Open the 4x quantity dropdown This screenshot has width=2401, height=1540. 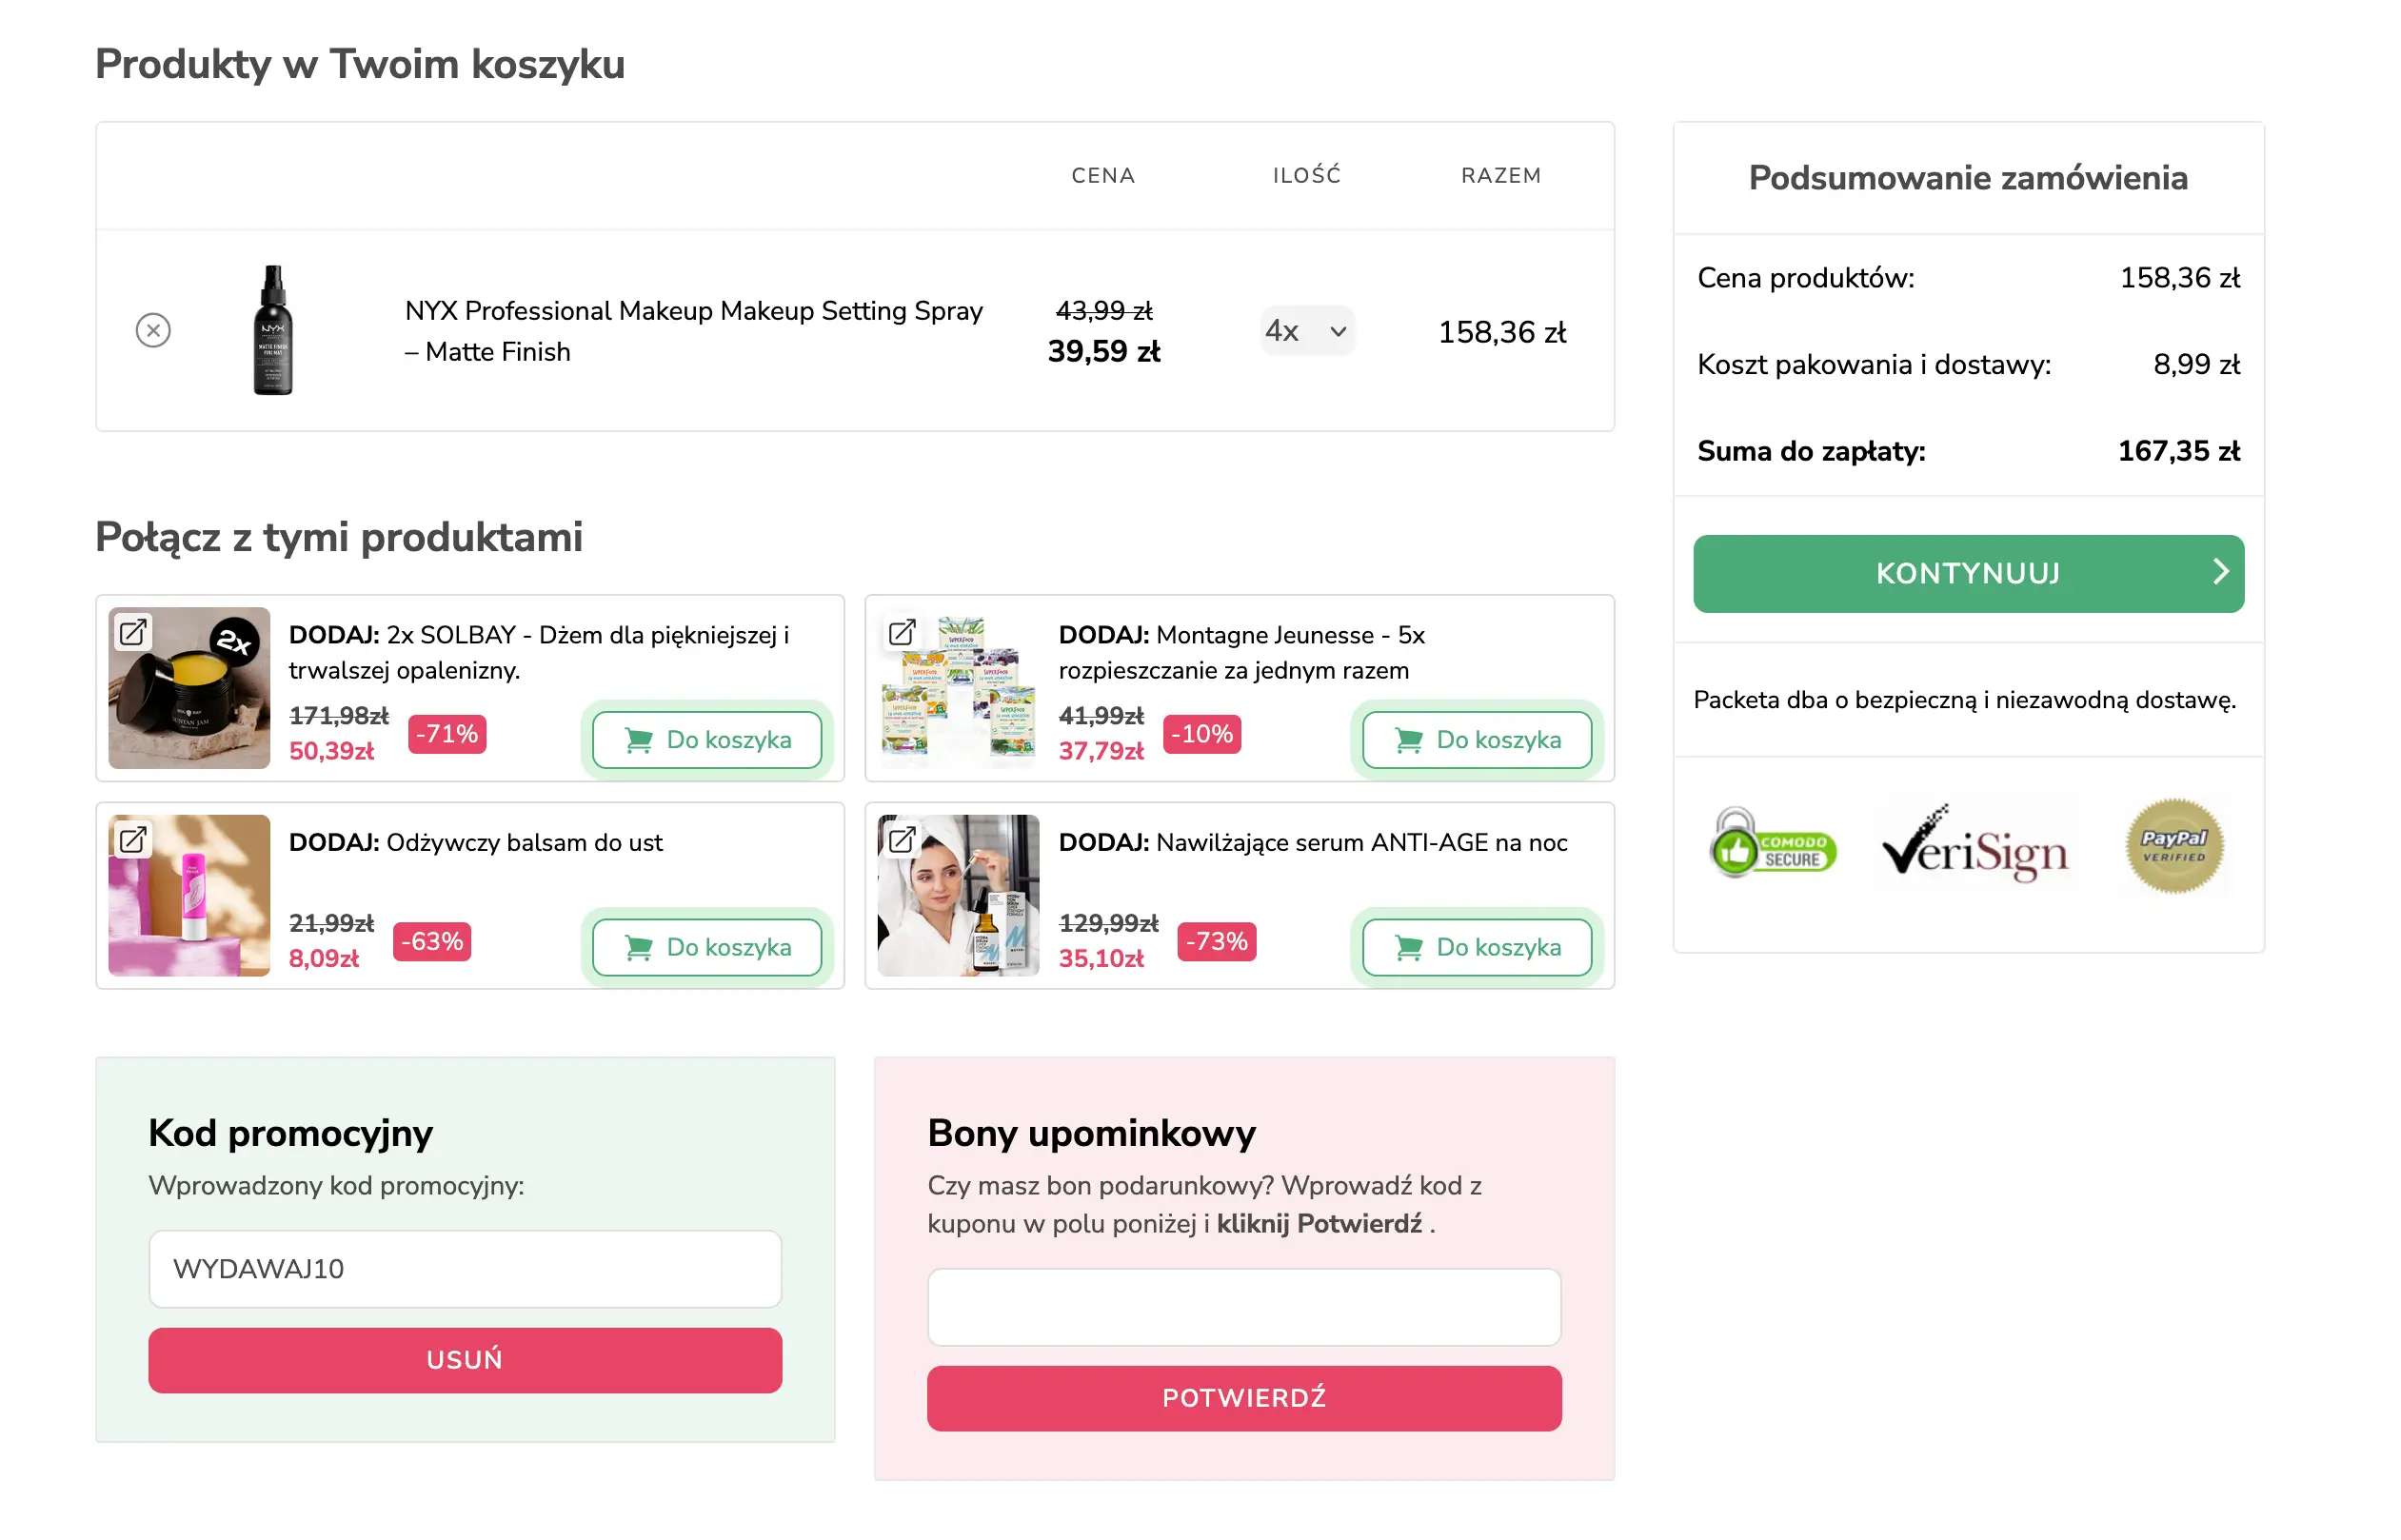pyautogui.click(x=1306, y=331)
